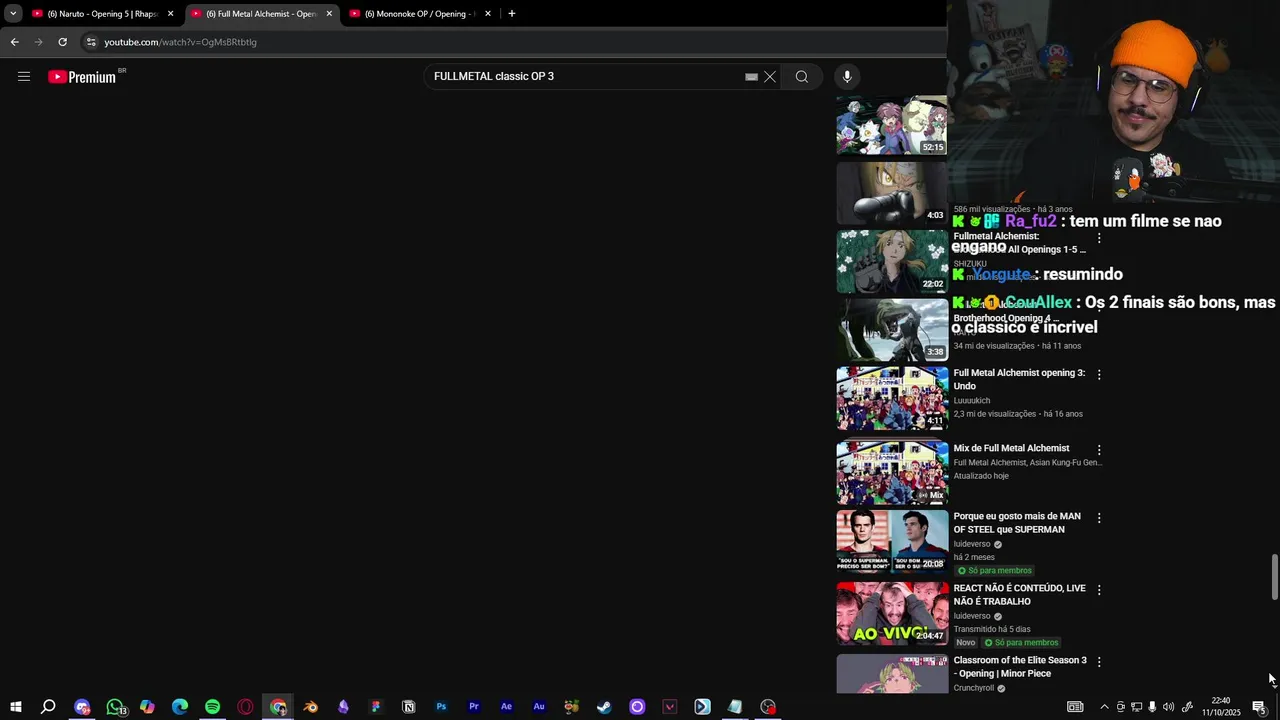Open Premiere Pro from the taskbar
1280x720 pixels.
[474, 707]
